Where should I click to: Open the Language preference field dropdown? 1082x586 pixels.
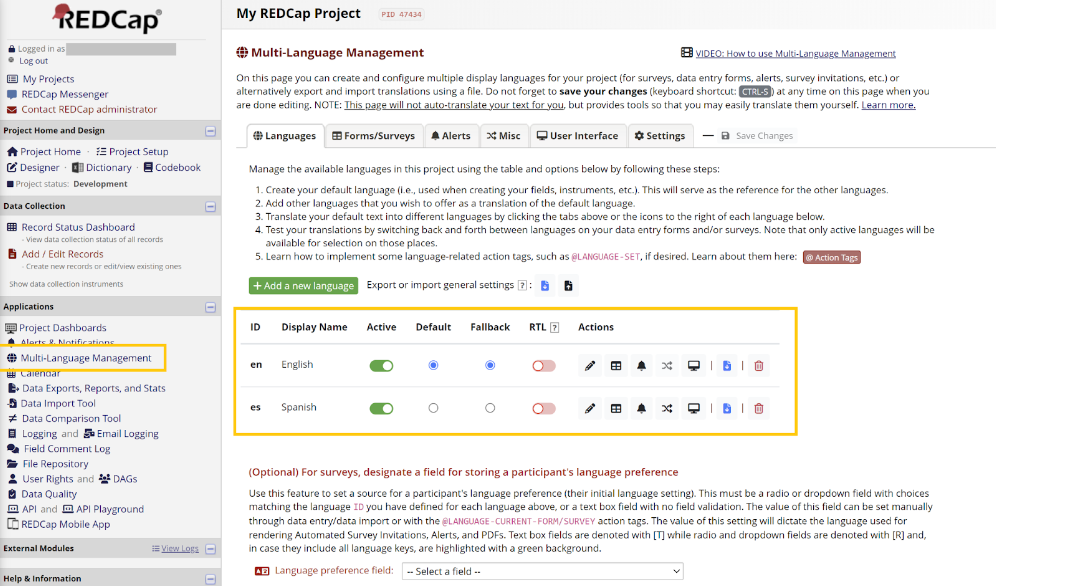[x=542, y=571]
